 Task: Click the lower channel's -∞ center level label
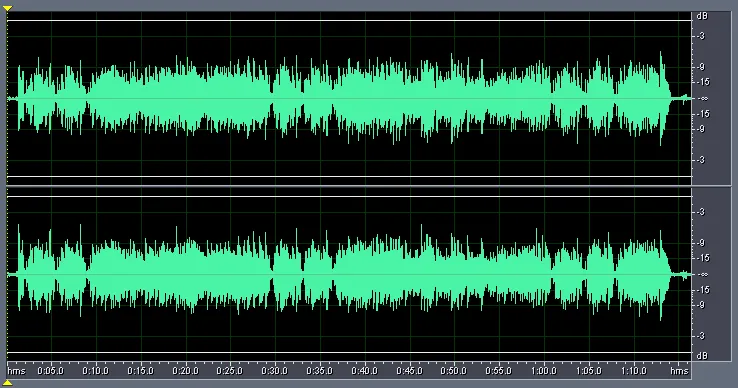click(703, 275)
